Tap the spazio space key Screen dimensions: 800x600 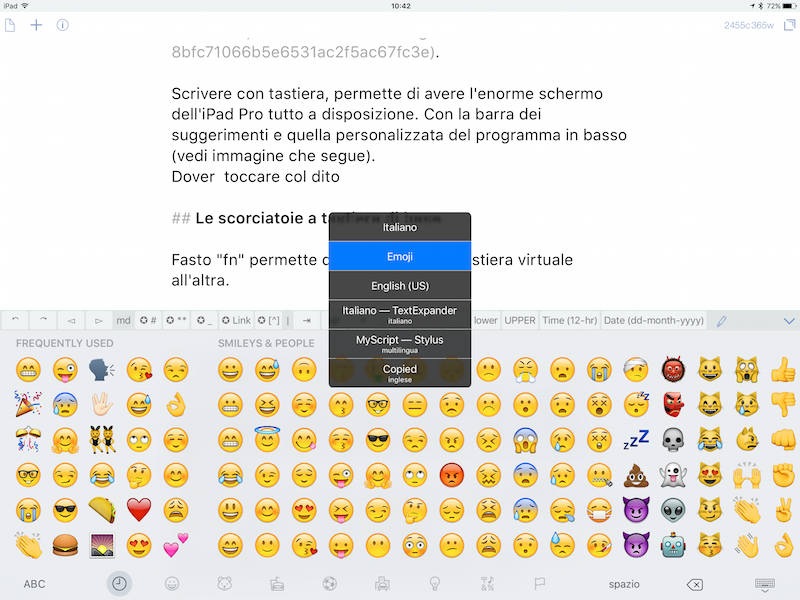624,584
